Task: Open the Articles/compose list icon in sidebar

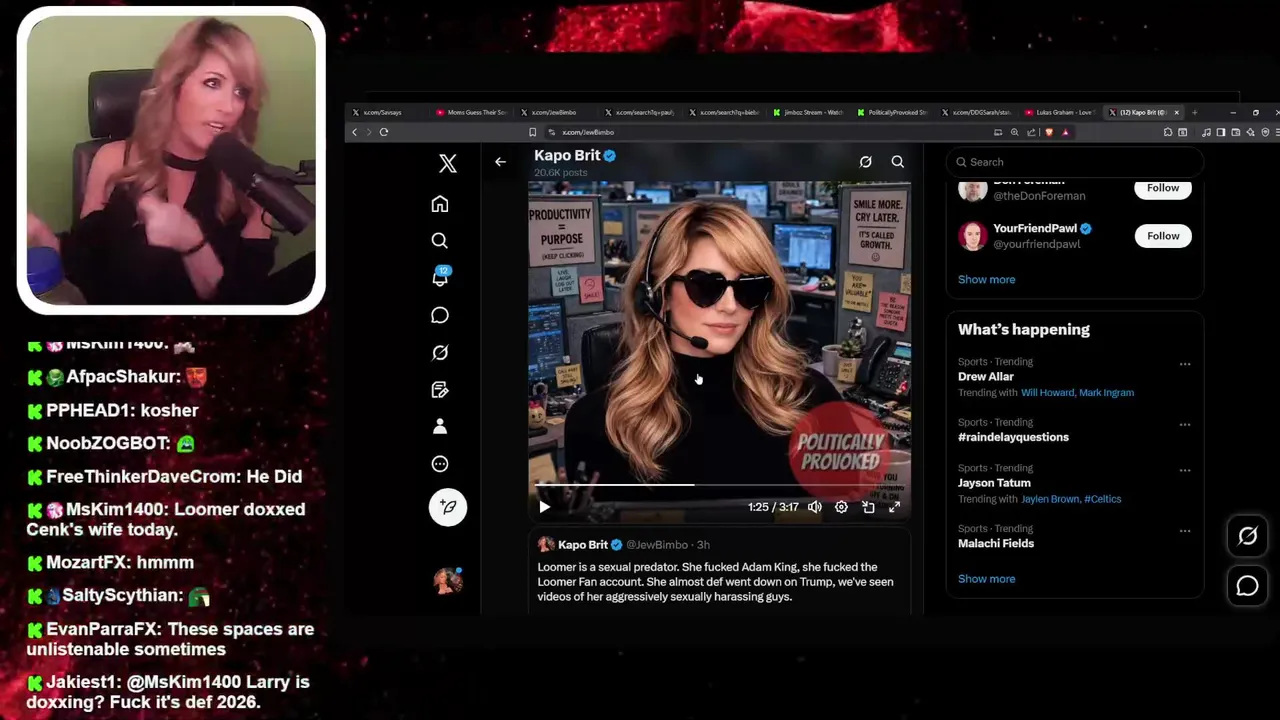Action: click(440, 390)
